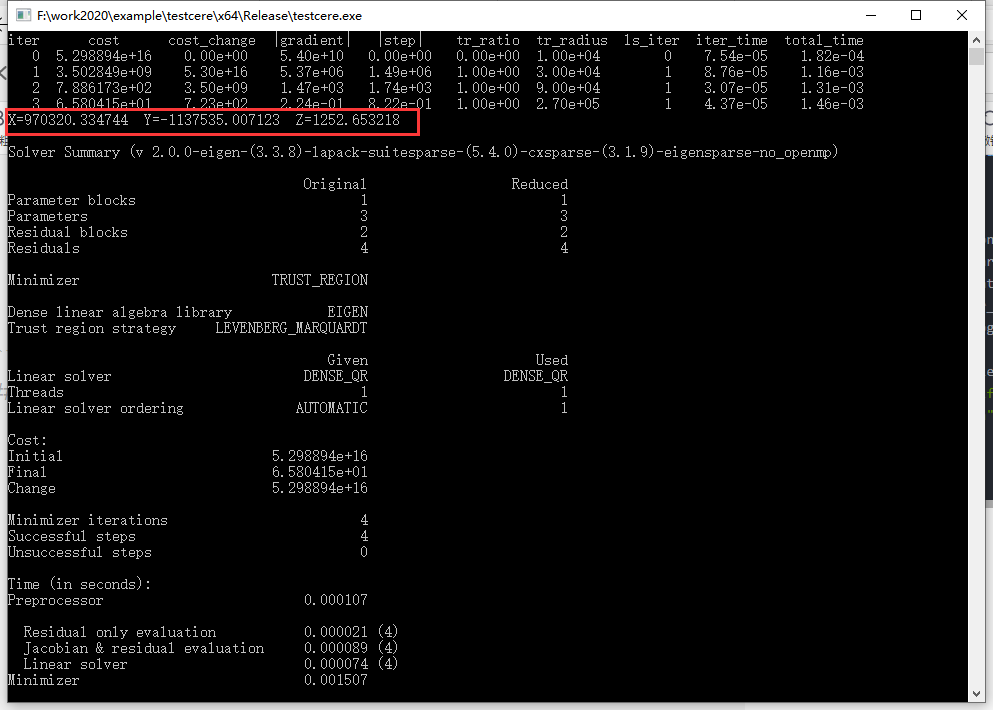Click the Solver Summary version line
Screen dimensions: 993x710
(x=423, y=152)
